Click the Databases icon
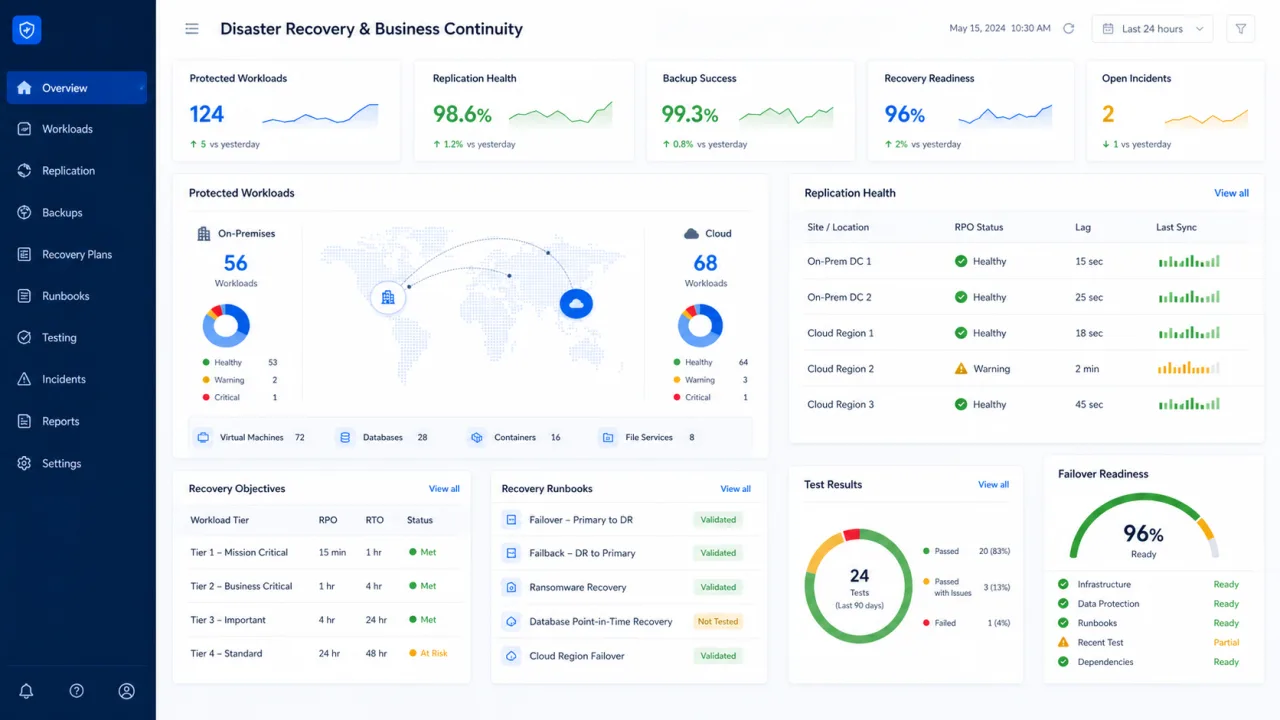1280x720 pixels. coord(346,437)
